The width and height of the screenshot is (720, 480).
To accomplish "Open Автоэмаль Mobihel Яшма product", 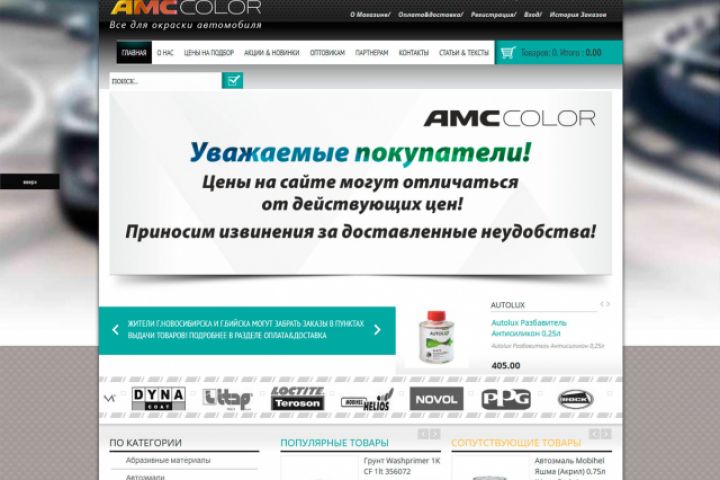I will 570,466.
